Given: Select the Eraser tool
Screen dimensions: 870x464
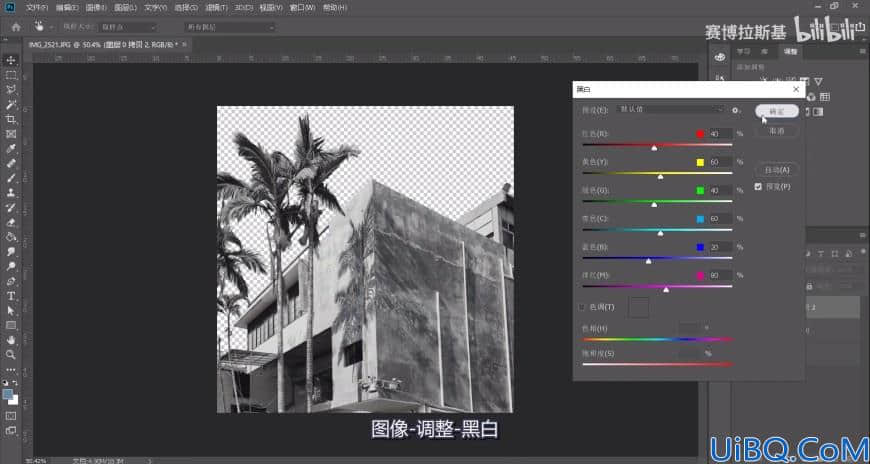Looking at the screenshot, I should pos(11,222).
